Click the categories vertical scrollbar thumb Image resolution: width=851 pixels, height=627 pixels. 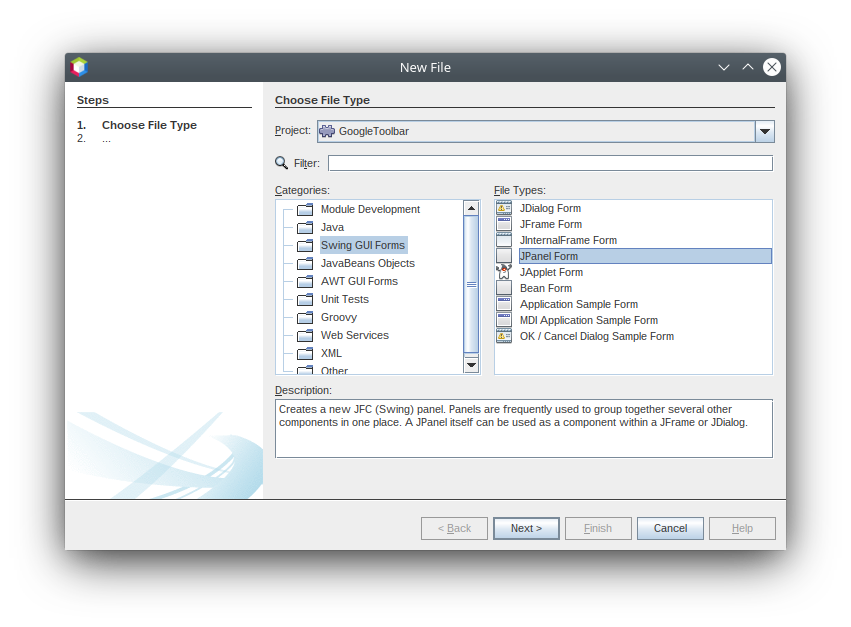click(x=472, y=284)
